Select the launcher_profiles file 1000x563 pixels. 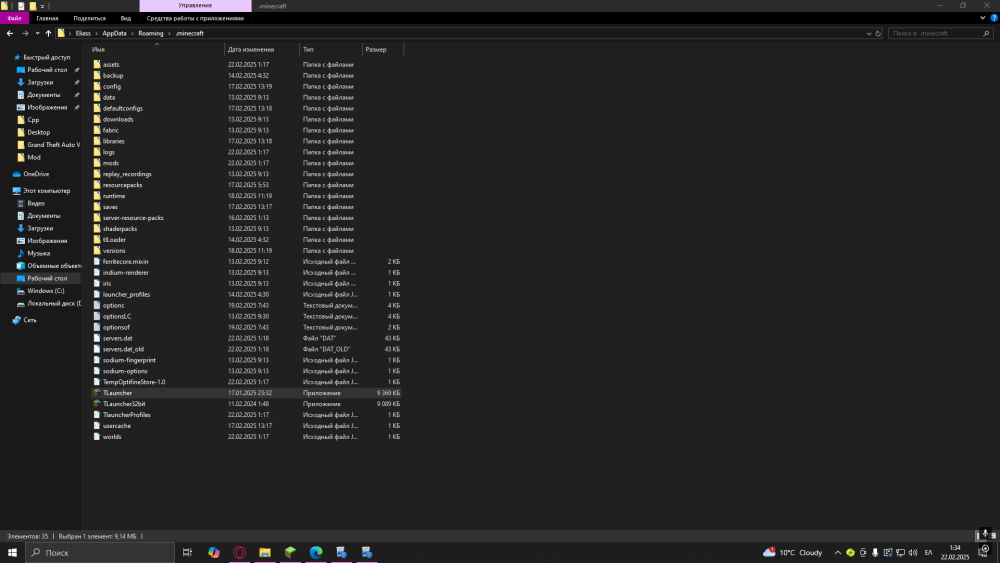coord(126,295)
